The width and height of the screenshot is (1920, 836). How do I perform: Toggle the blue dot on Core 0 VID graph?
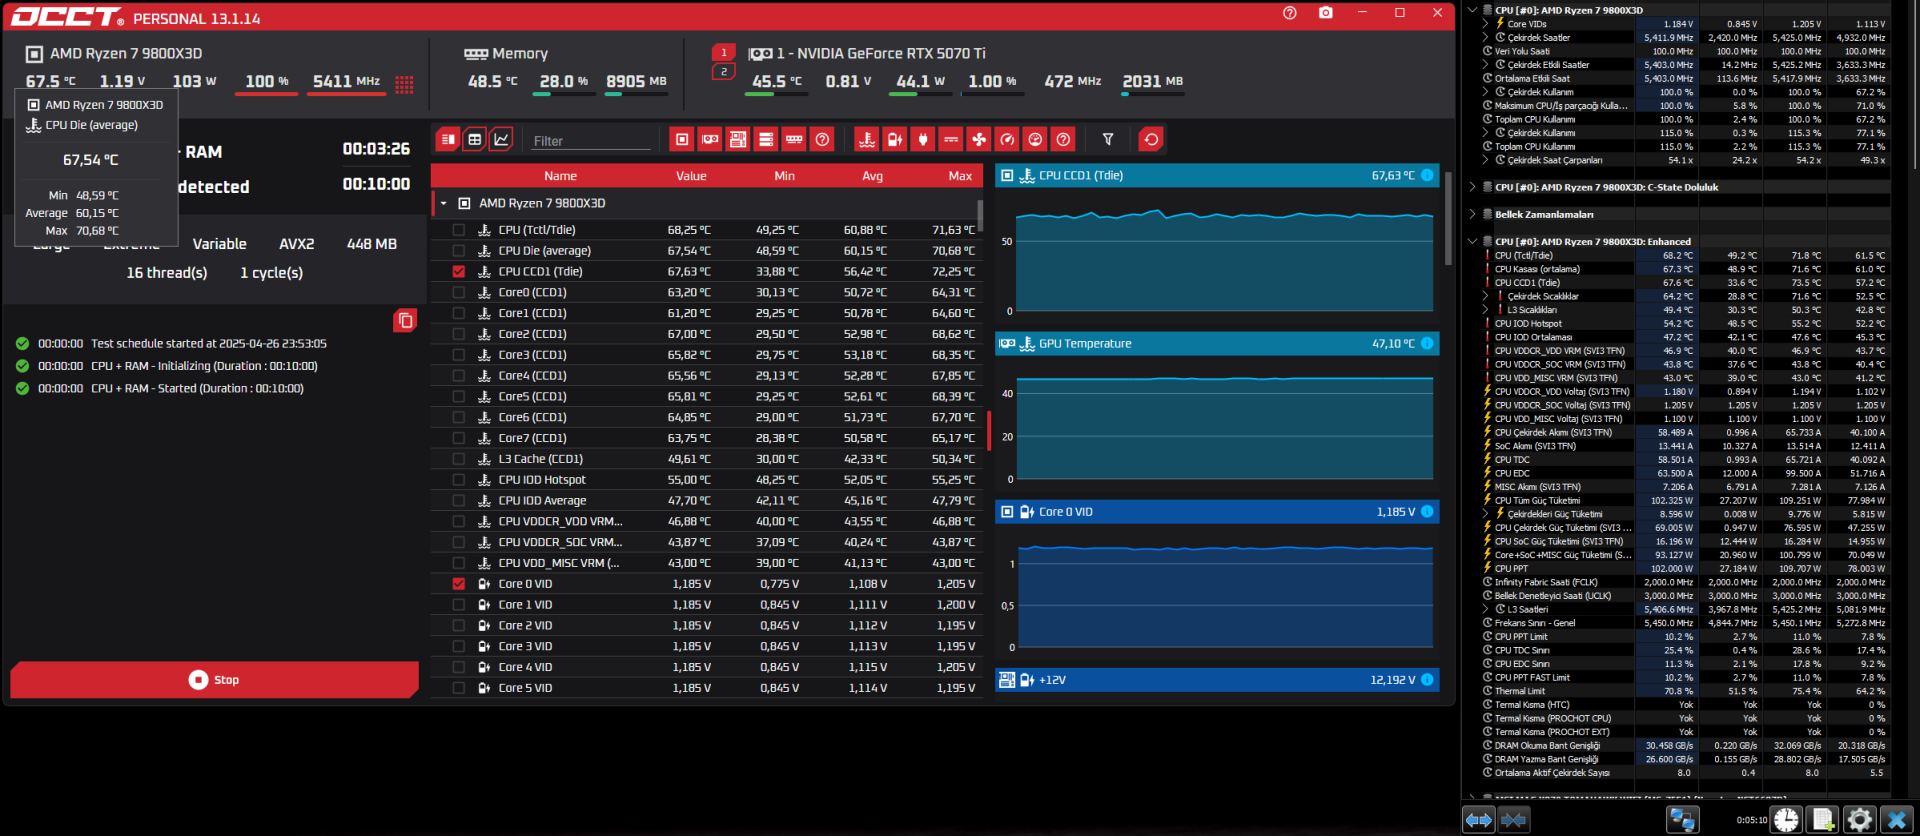pos(1427,512)
